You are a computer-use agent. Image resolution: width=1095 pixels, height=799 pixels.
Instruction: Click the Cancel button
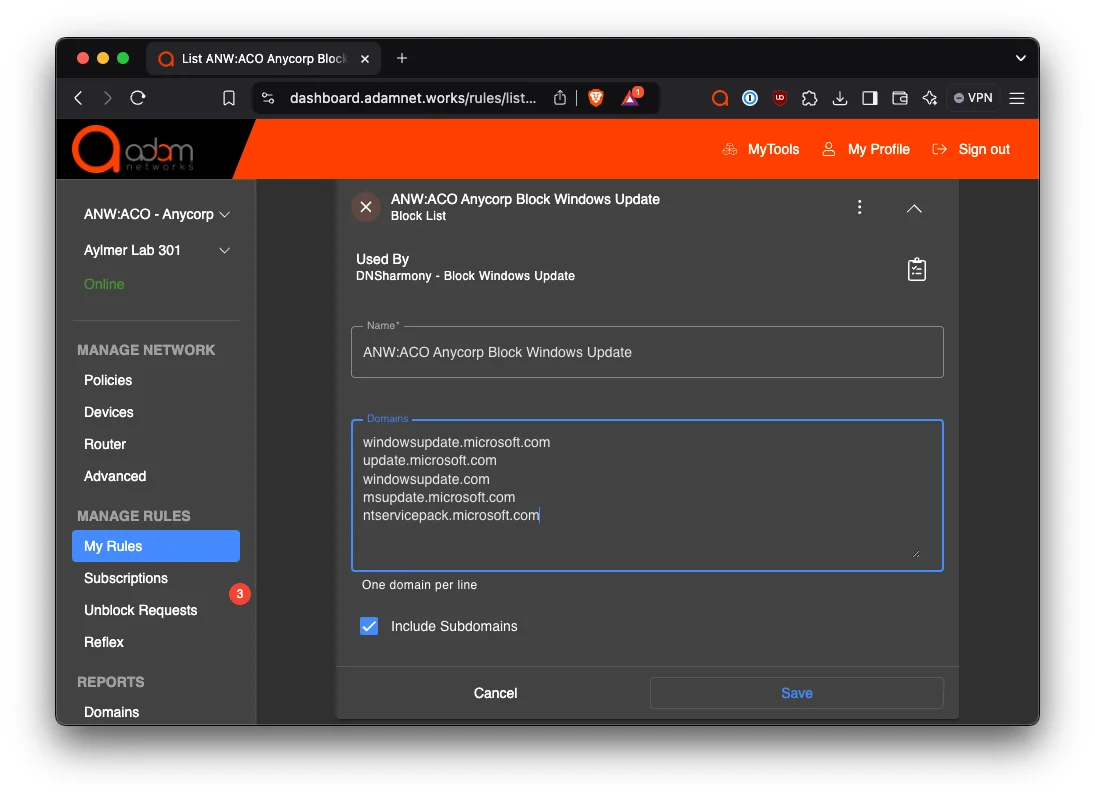pos(495,693)
